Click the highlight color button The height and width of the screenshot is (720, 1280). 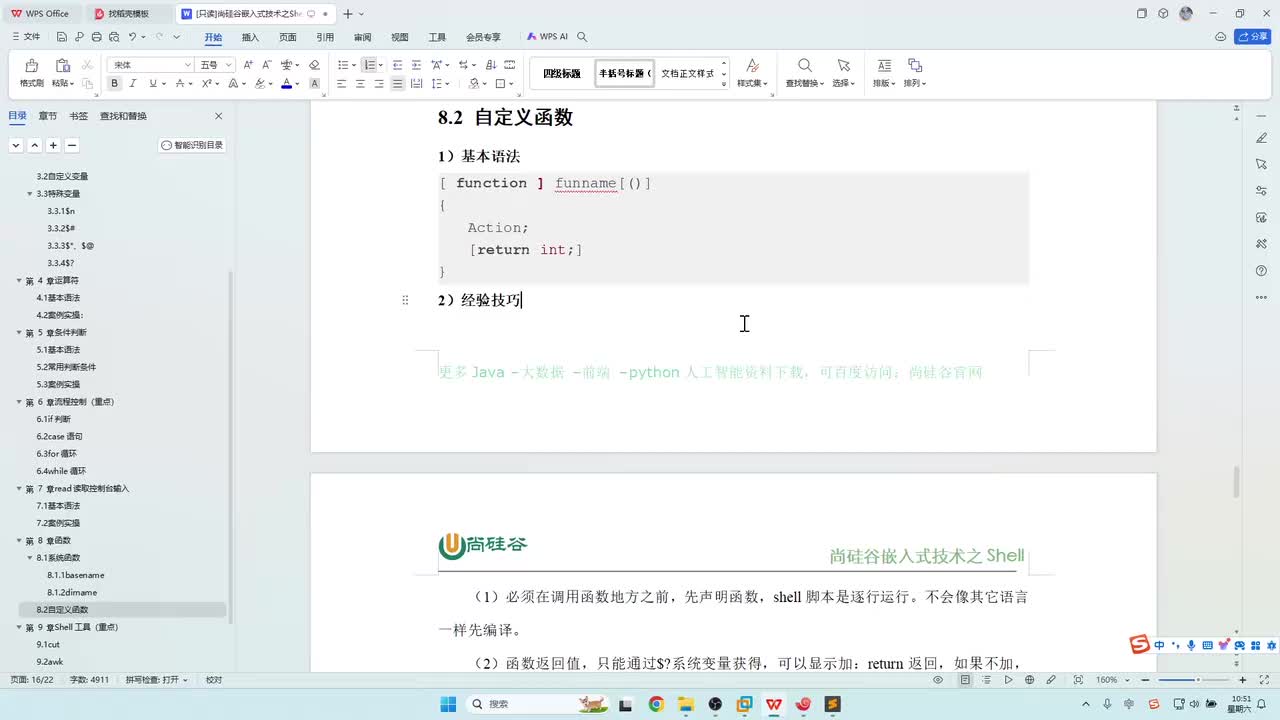pos(260,84)
